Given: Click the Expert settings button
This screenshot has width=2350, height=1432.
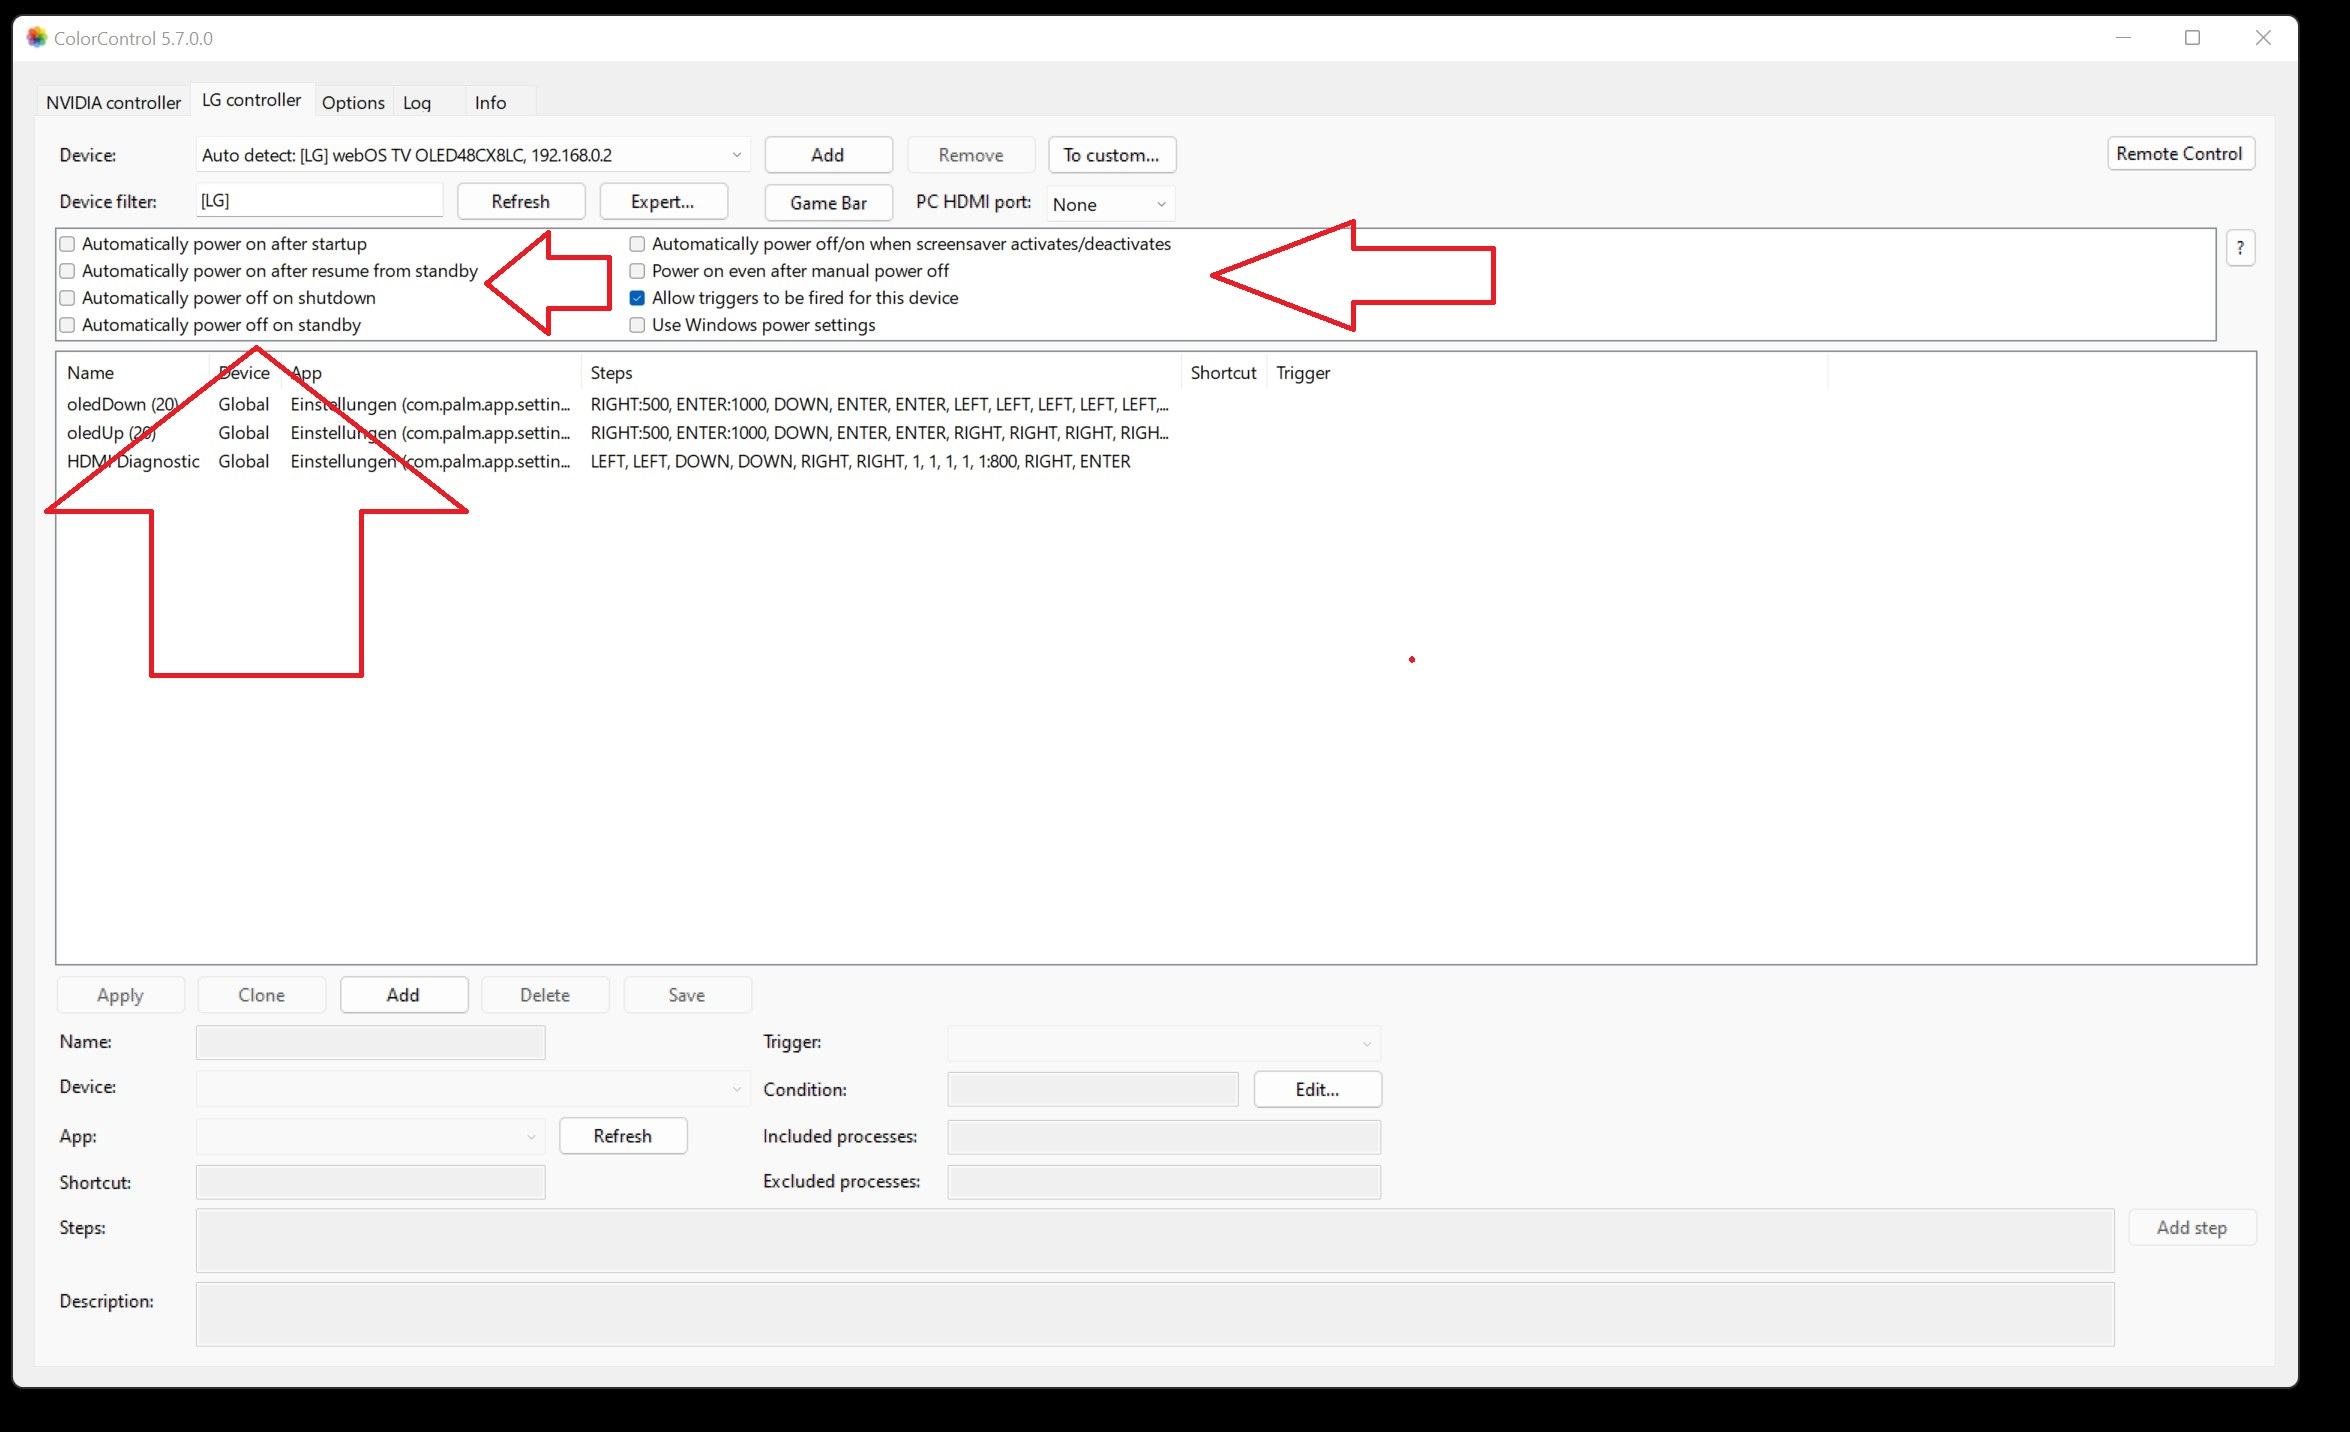Looking at the screenshot, I should coord(661,201).
